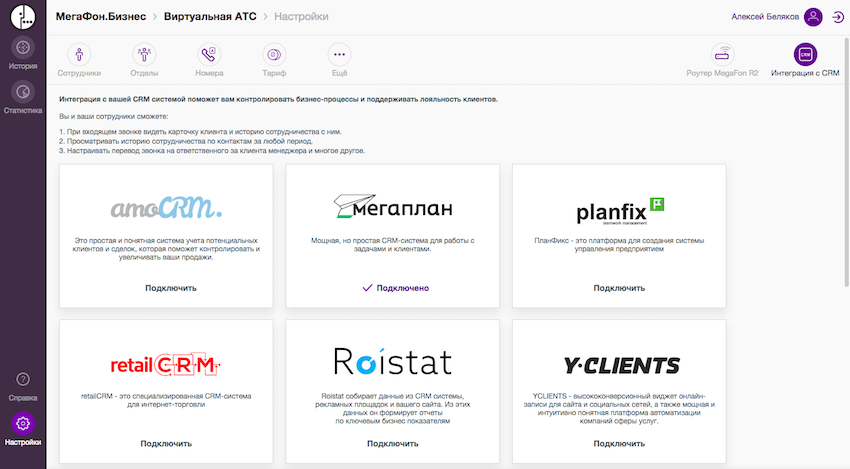Click the 'Интеграция с вашей CRM системой' heading
Viewport: 850px width, 469px height.
tap(278, 99)
